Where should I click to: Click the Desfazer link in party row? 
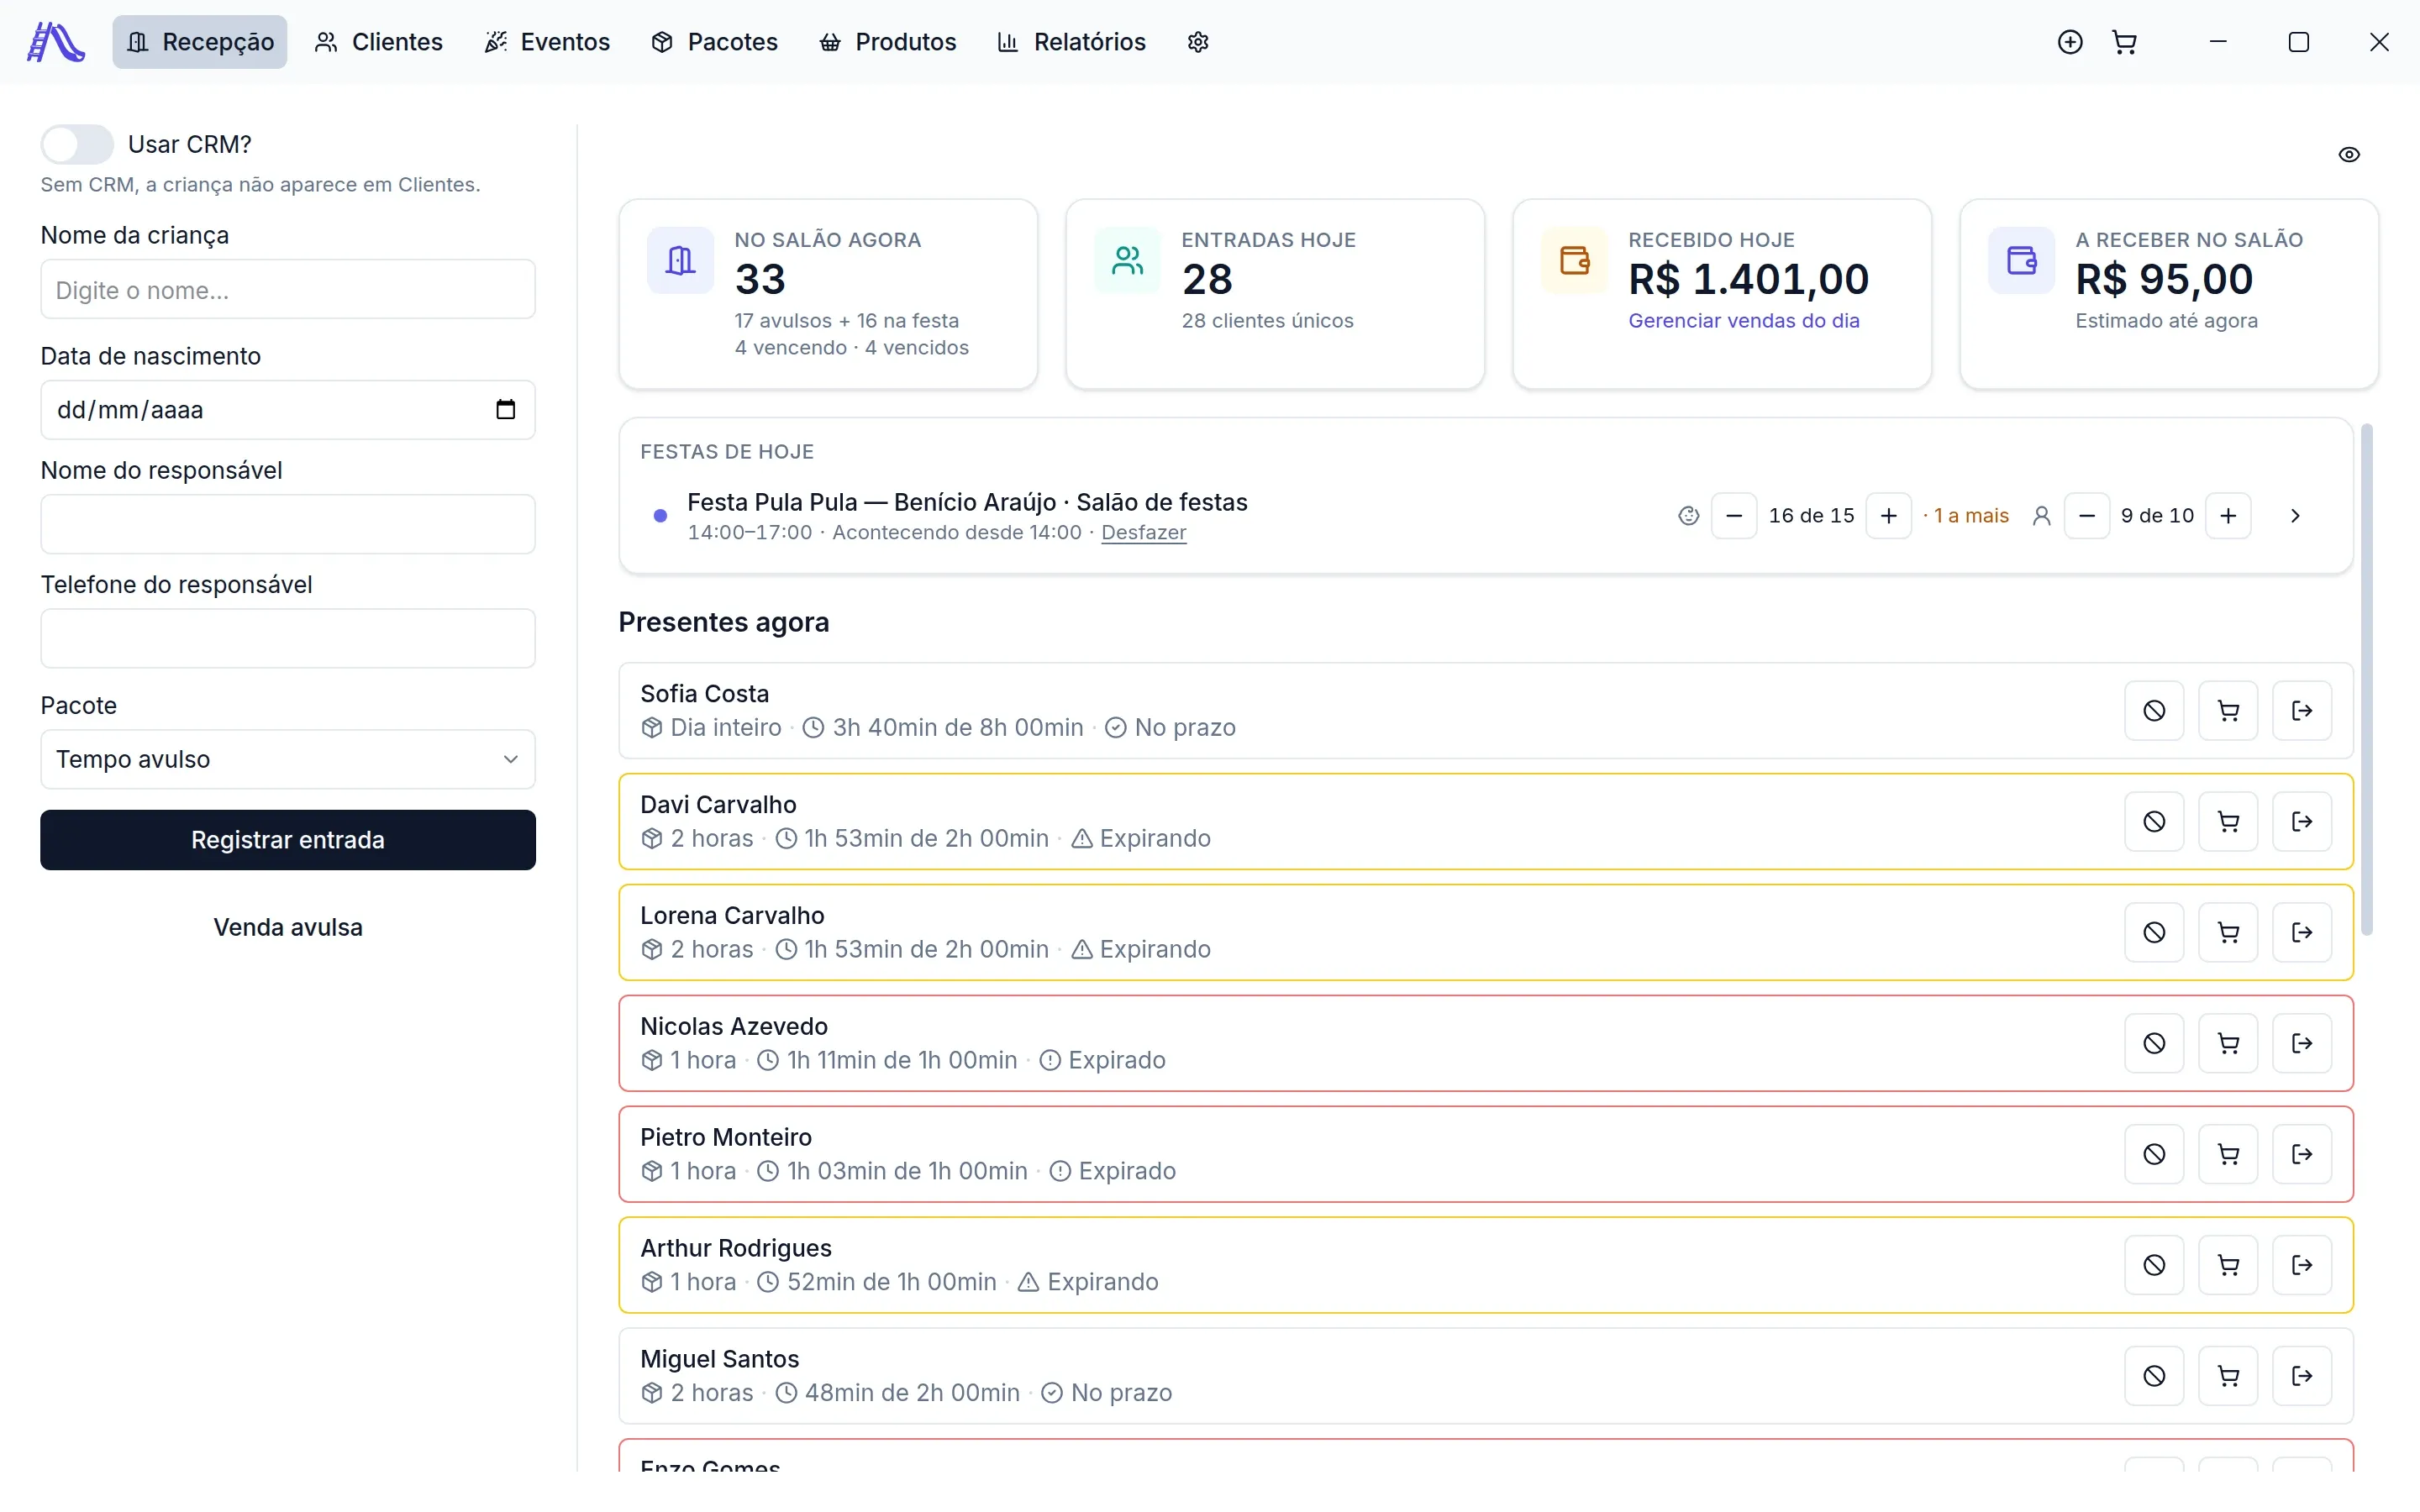coord(1144,533)
